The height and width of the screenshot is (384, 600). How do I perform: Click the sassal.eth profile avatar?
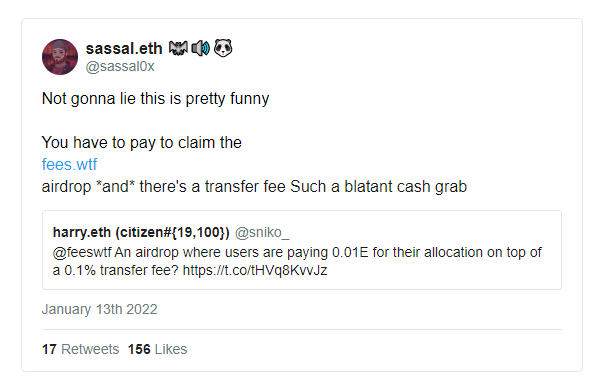(60, 57)
